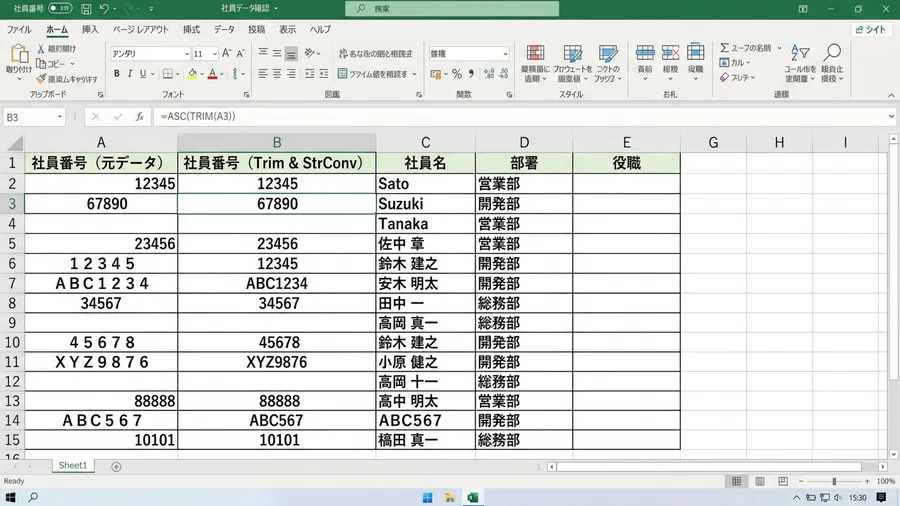Add a new sheet with plus icon
Viewport: 900px width, 506px height.
point(116,466)
